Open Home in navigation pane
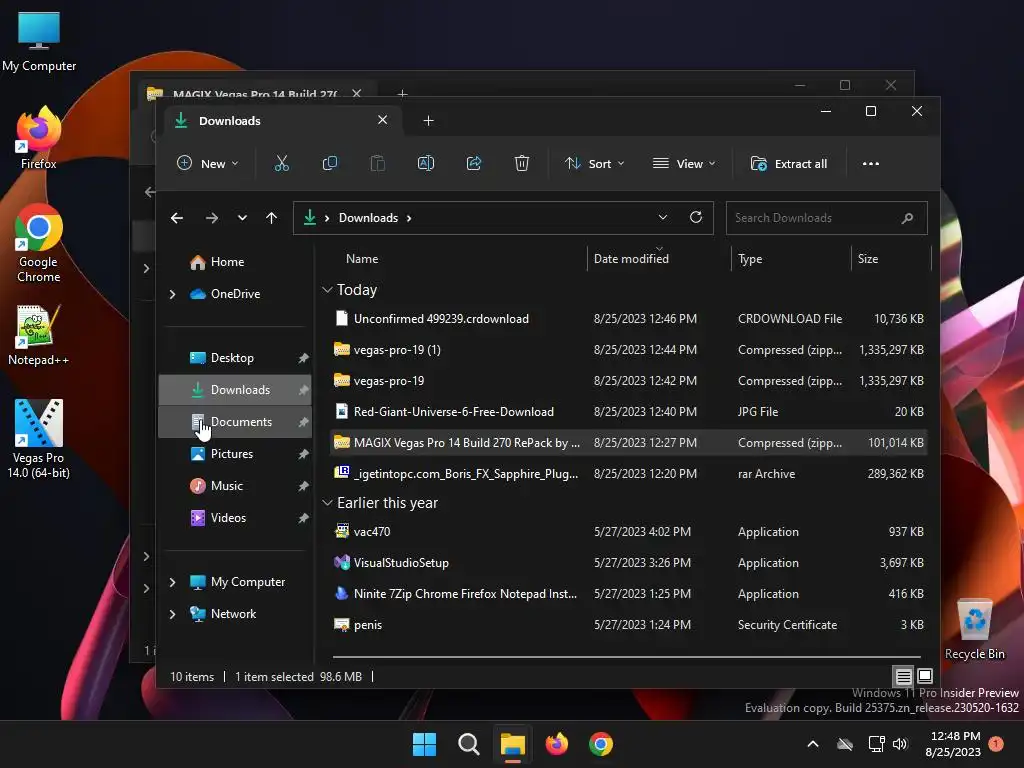Screen dimensions: 1024x768 pos(227,262)
